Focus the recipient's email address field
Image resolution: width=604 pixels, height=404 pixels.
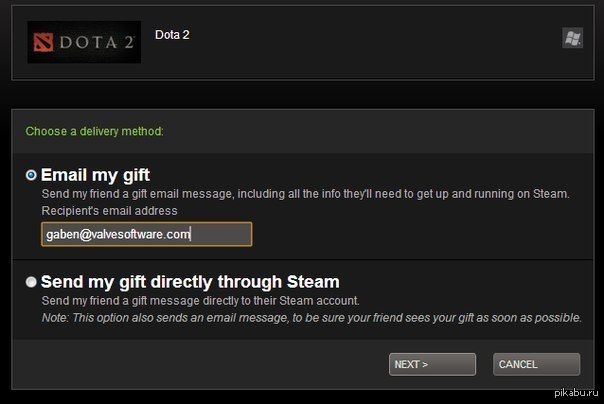147,234
